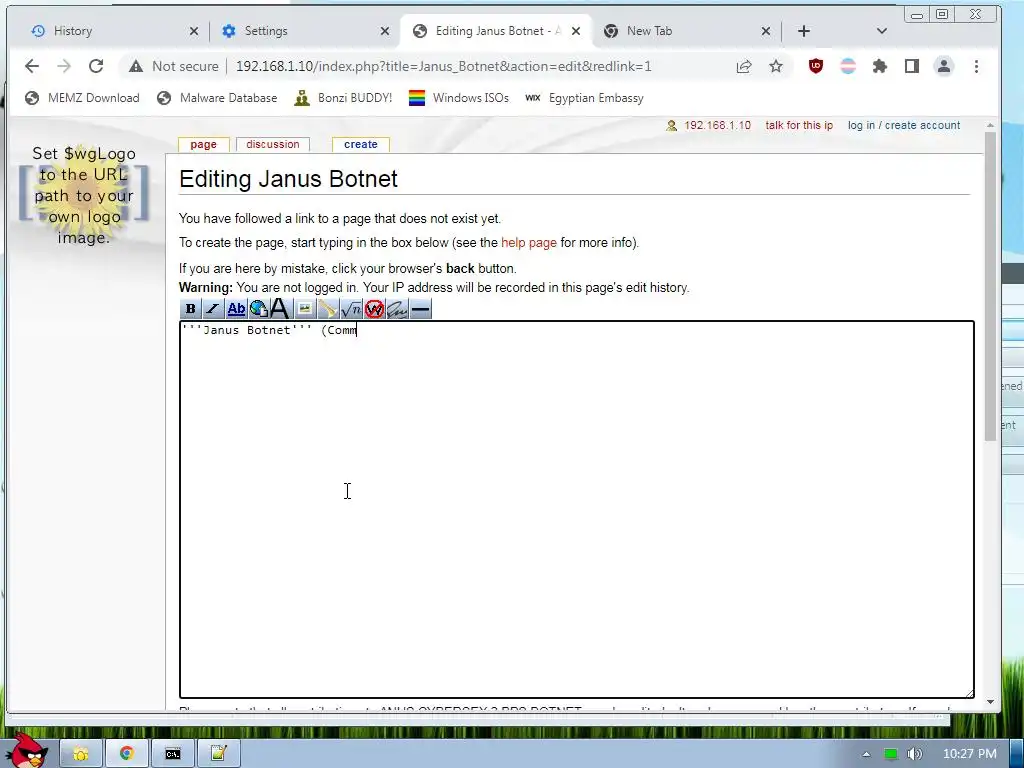Click the wiki logo placeholder image
This screenshot has width=1024, height=768.
(x=84, y=195)
